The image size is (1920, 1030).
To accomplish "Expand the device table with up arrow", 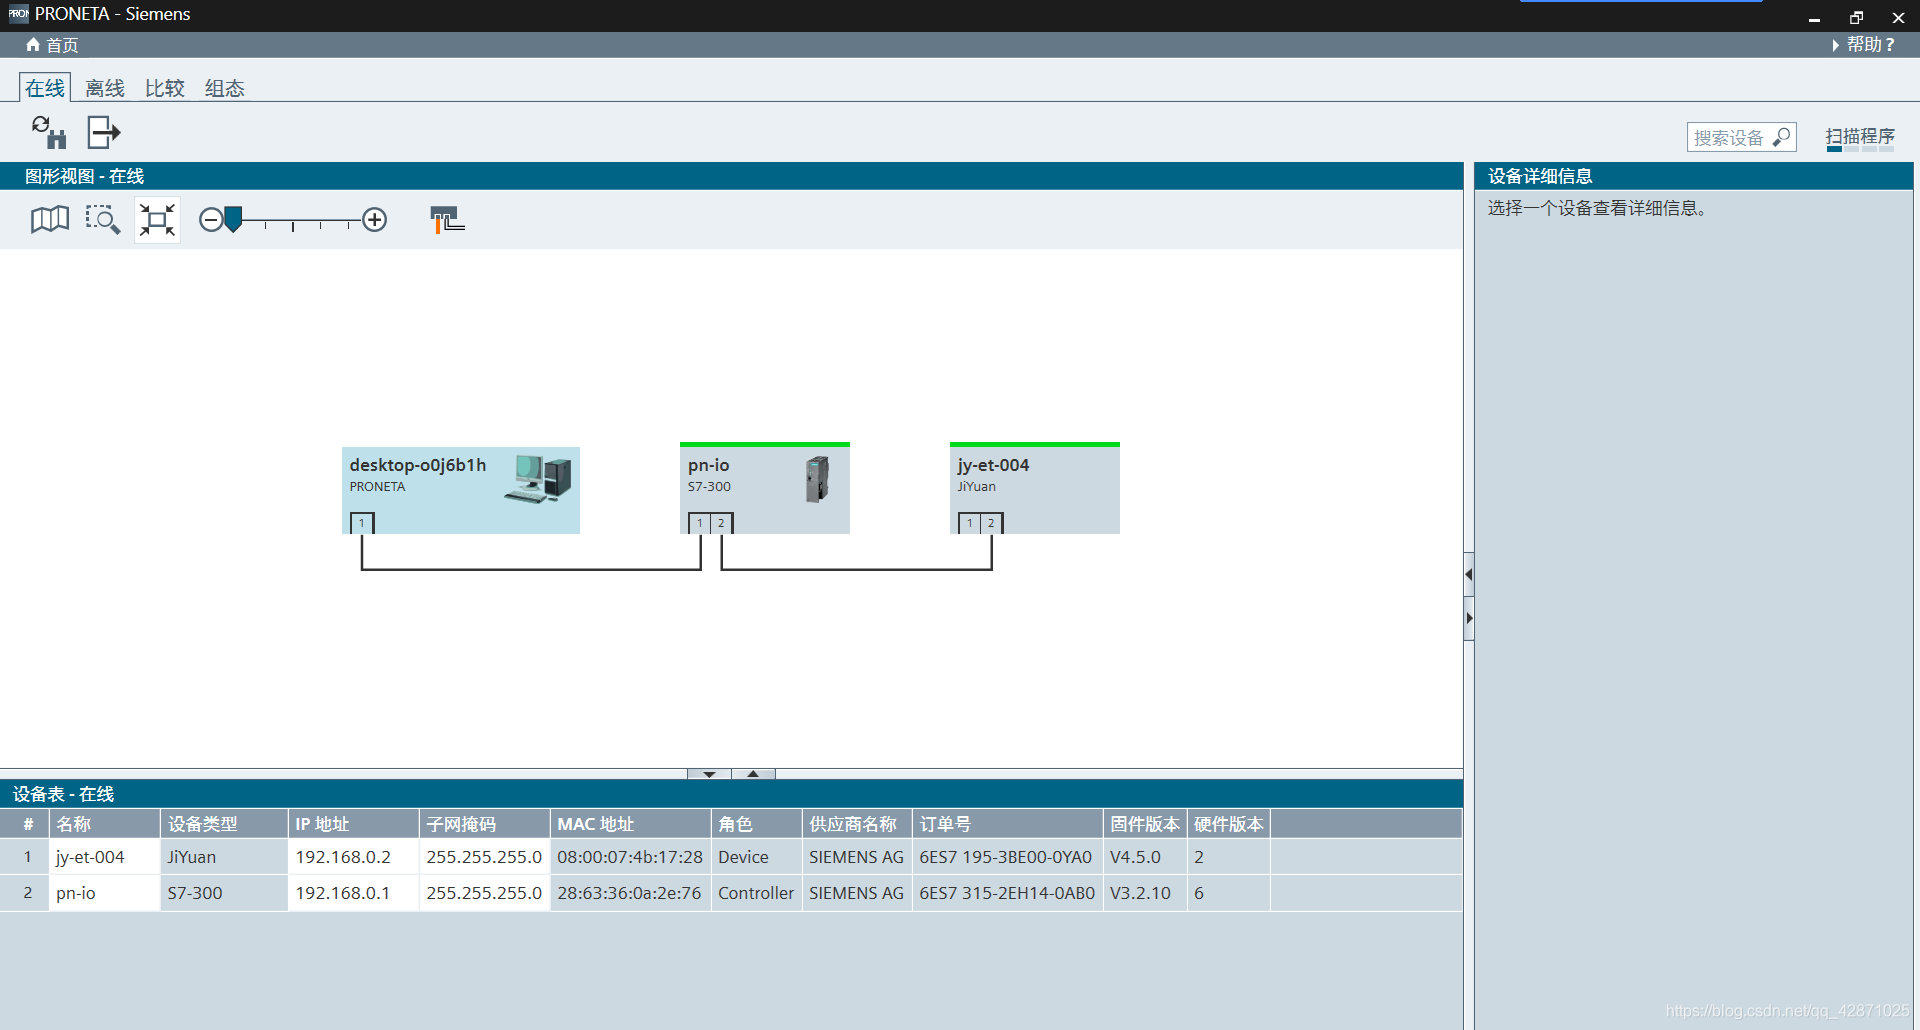I will point(753,774).
